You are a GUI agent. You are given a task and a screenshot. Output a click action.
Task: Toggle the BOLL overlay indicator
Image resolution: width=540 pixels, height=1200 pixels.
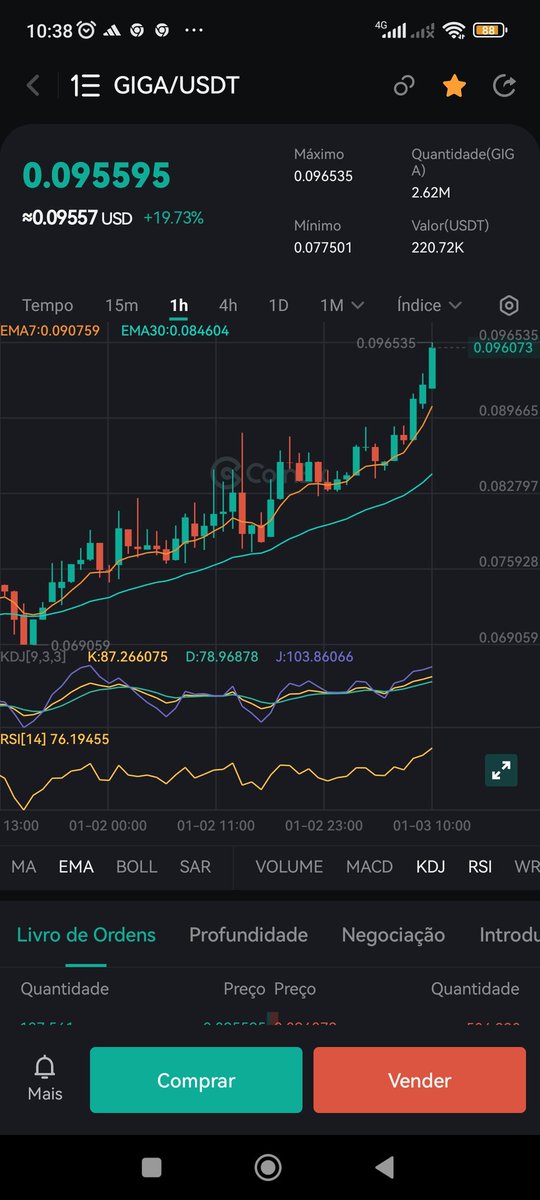[x=137, y=867]
